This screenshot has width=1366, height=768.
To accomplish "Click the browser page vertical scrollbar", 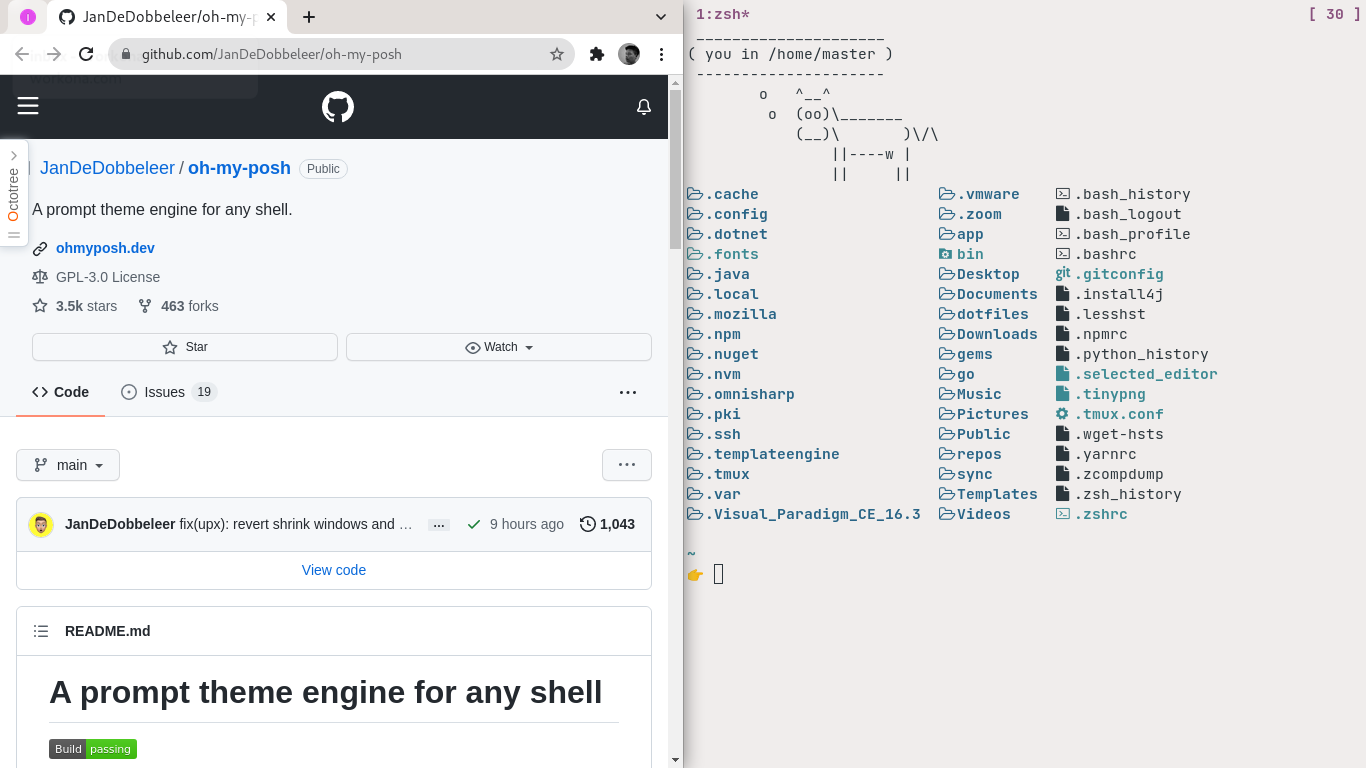I will pyautogui.click(x=675, y=170).
